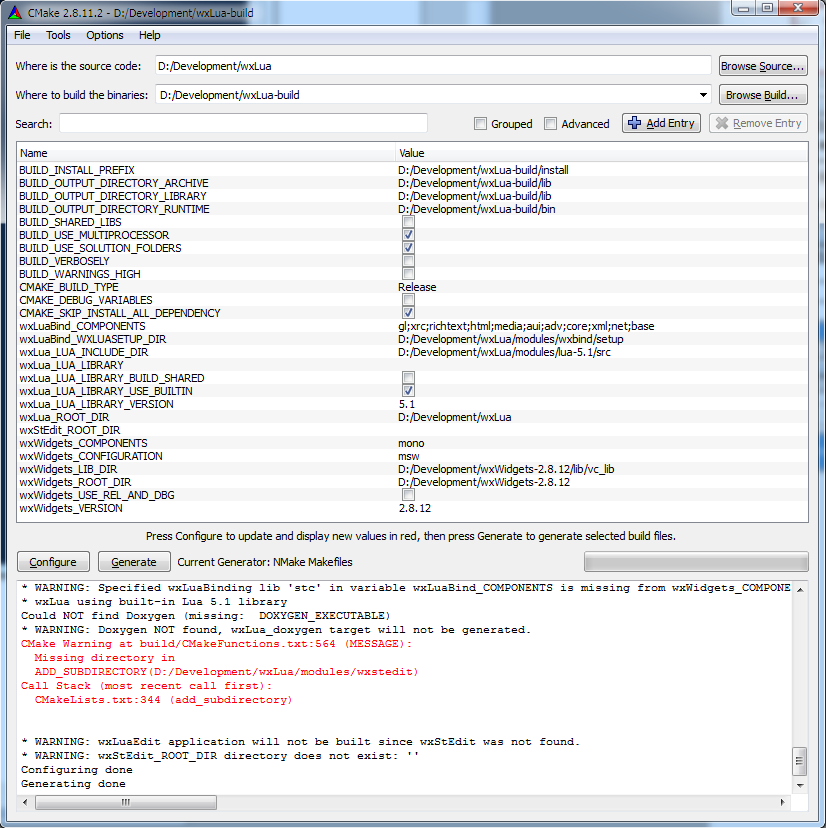The width and height of the screenshot is (826, 828).
Task: Select the wxLuaBind_COMPONENTS value
Action: (x=526, y=326)
